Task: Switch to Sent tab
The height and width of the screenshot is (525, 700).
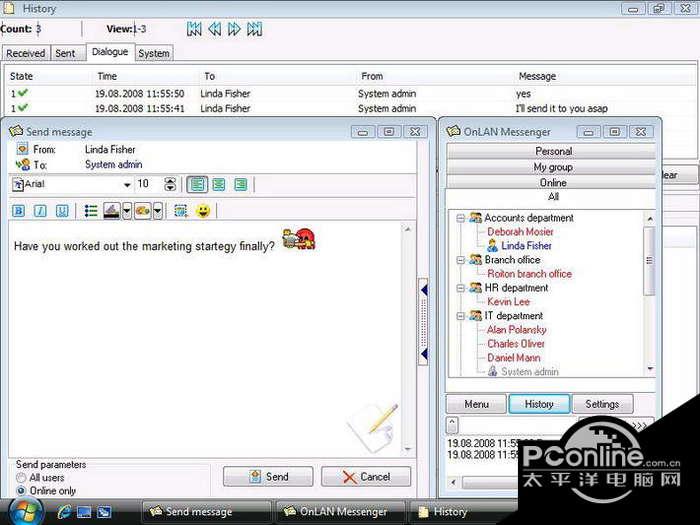Action: [68, 53]
